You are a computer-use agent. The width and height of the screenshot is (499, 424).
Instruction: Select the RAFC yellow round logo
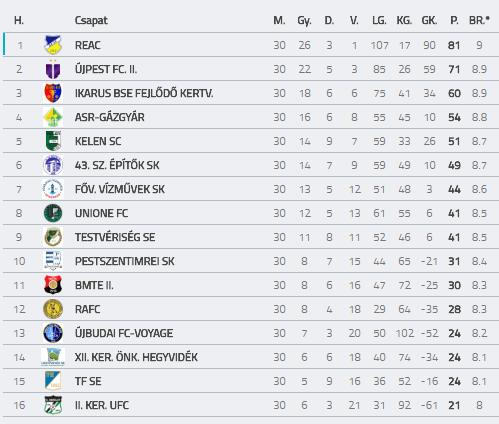[x=53, y=309]
